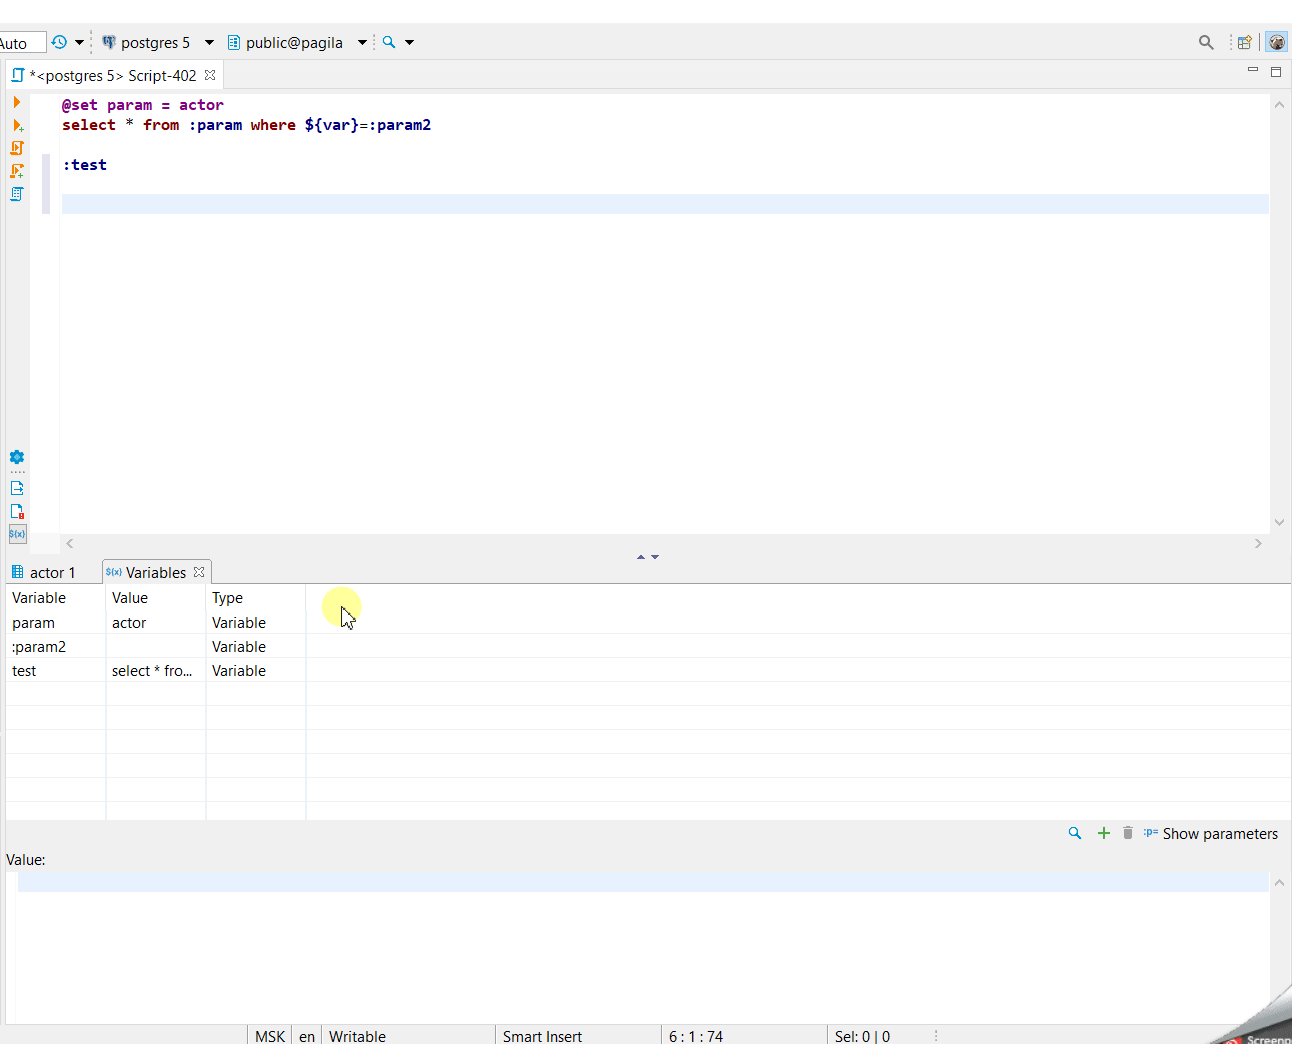Screen dimensions: 1292x1044
Task: Open the explain execution plan icon
Action: [x=16, y=194]
